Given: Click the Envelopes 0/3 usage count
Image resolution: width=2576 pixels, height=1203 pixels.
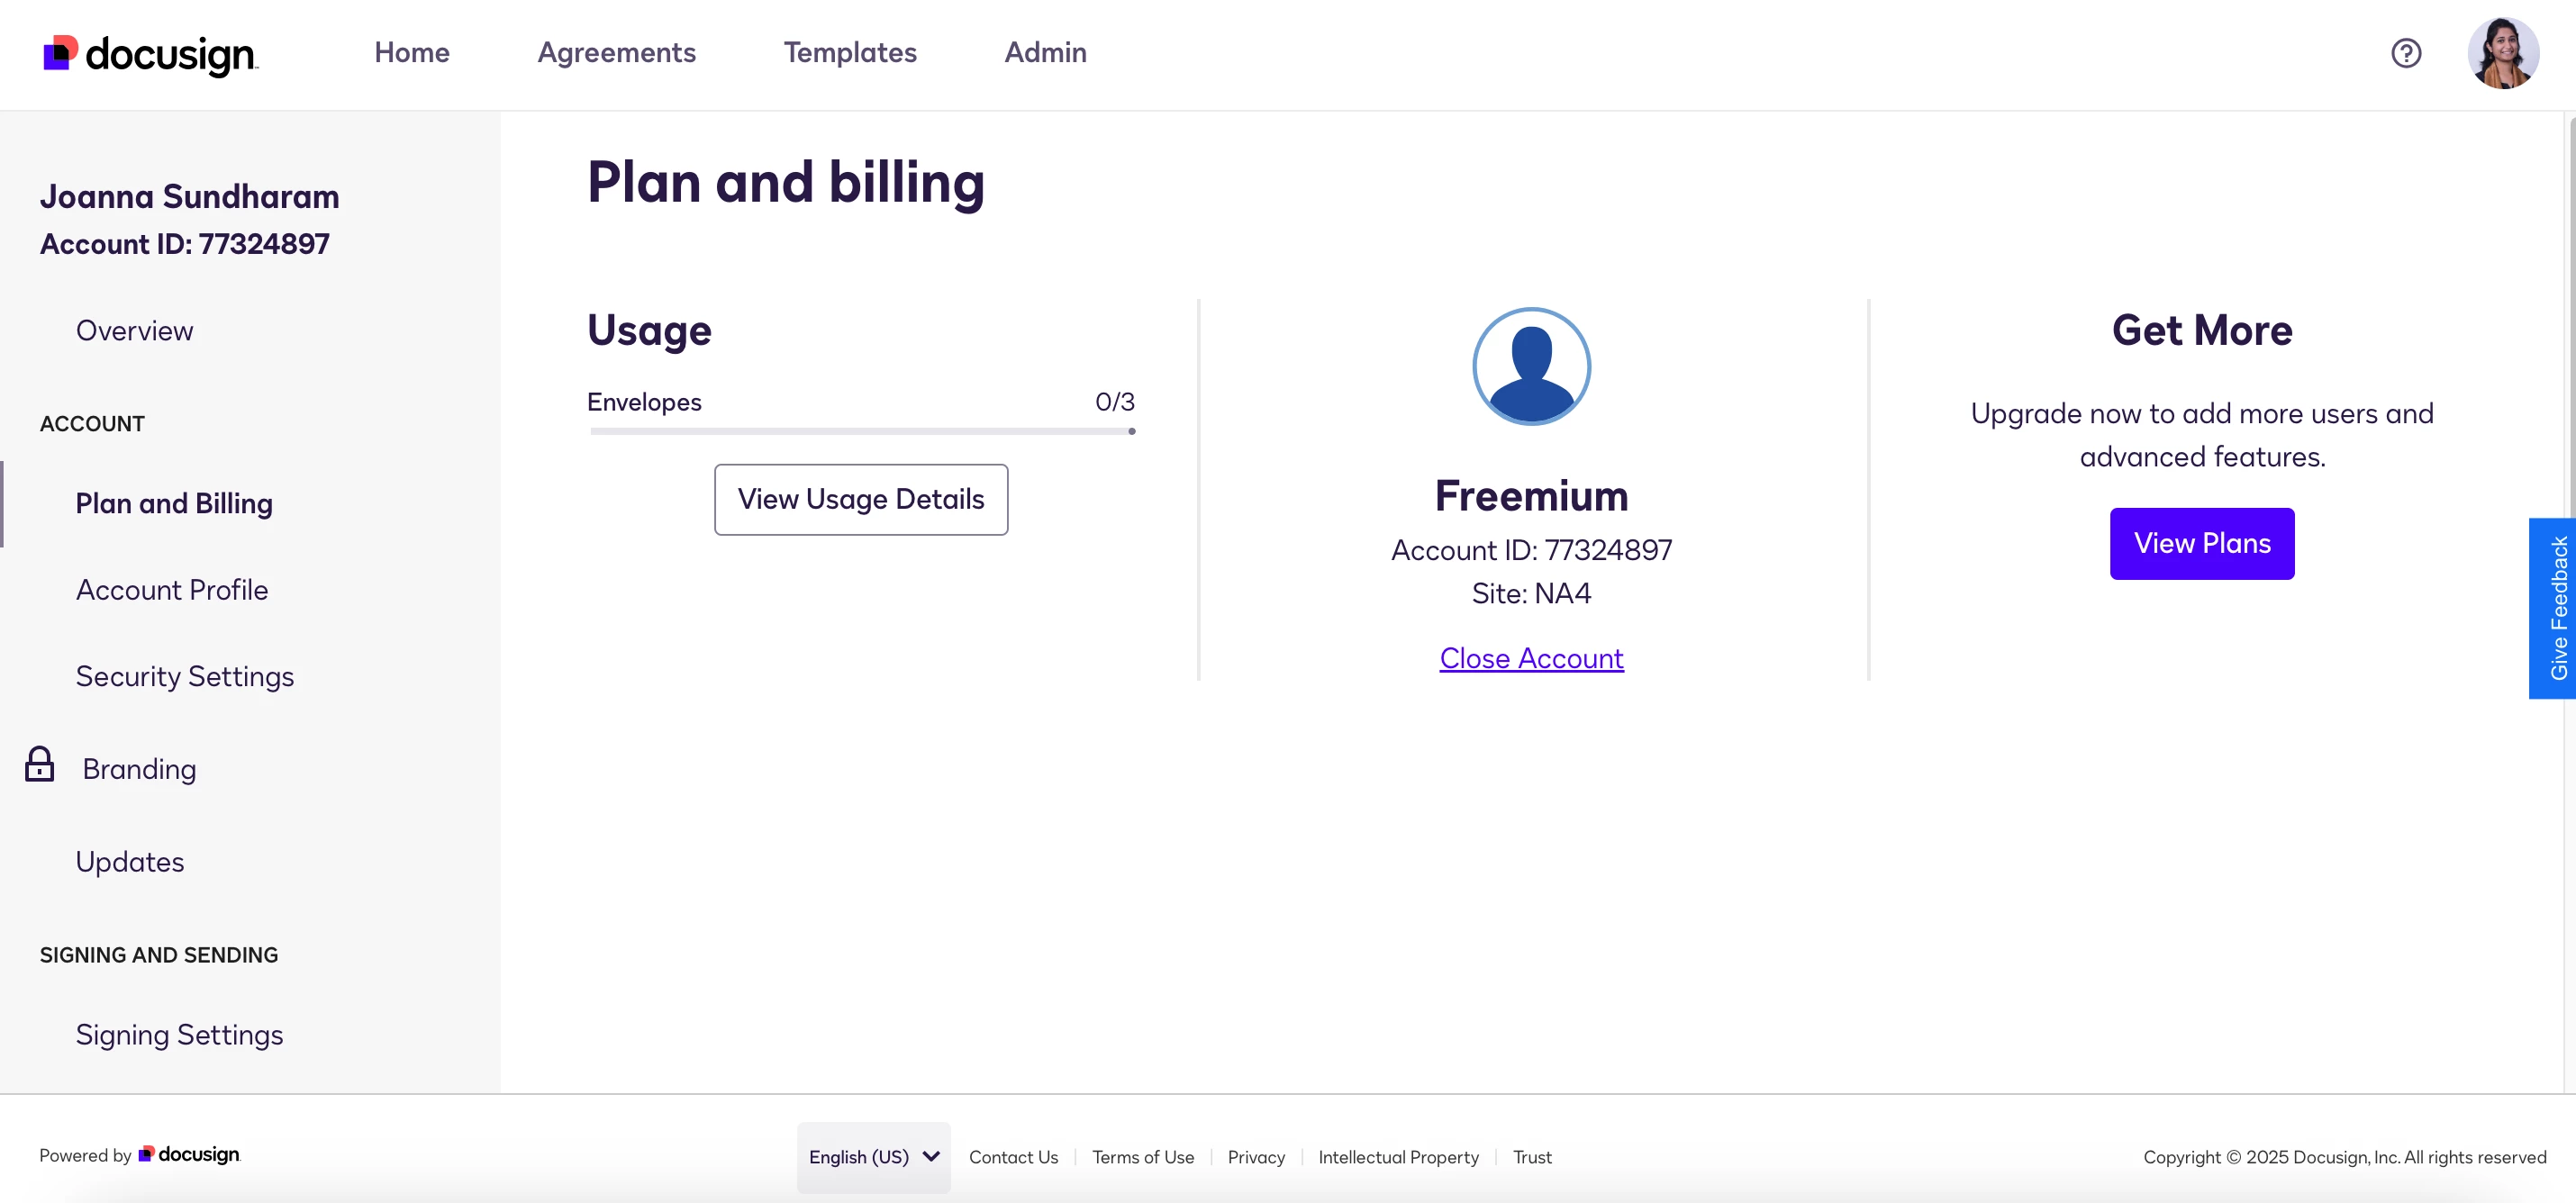Looking at the screenshot, I should [1115, 402].
